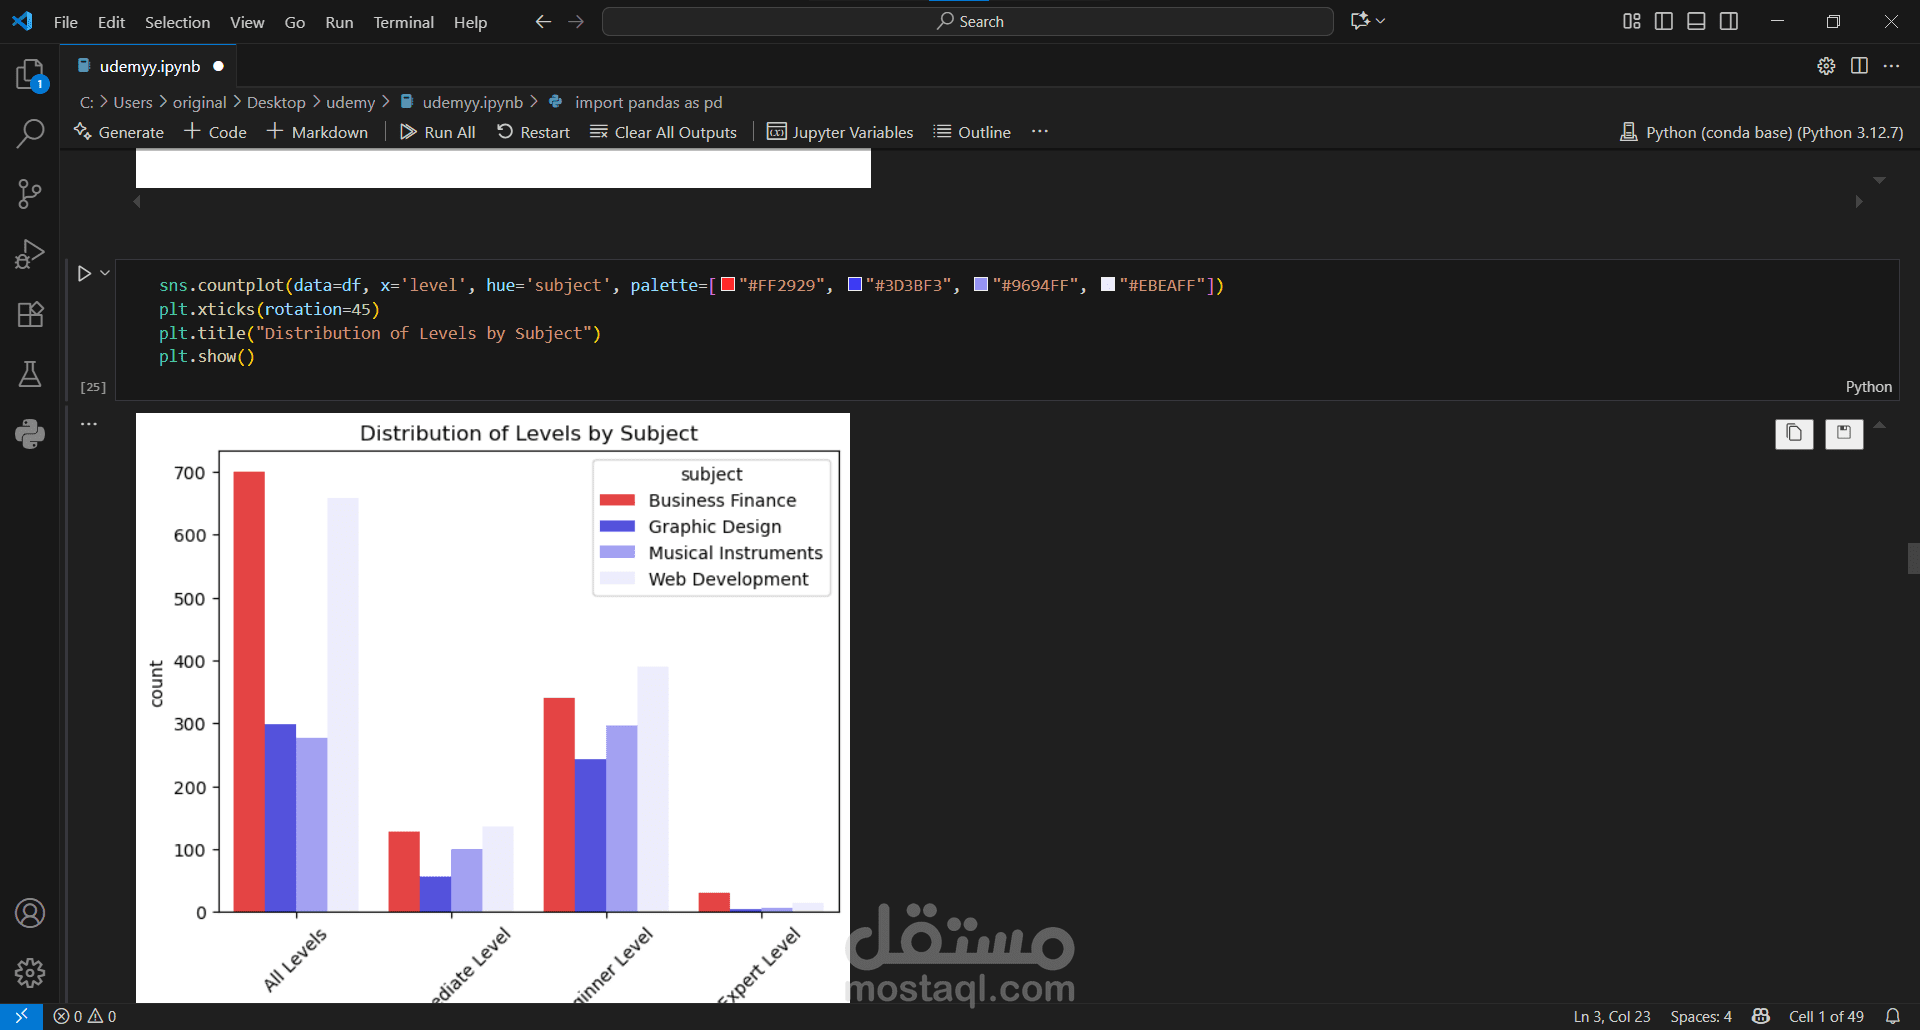1920x1030 pixels.
Task: Open color picker for #FF2929 swatch
Action: click(728, 284)
